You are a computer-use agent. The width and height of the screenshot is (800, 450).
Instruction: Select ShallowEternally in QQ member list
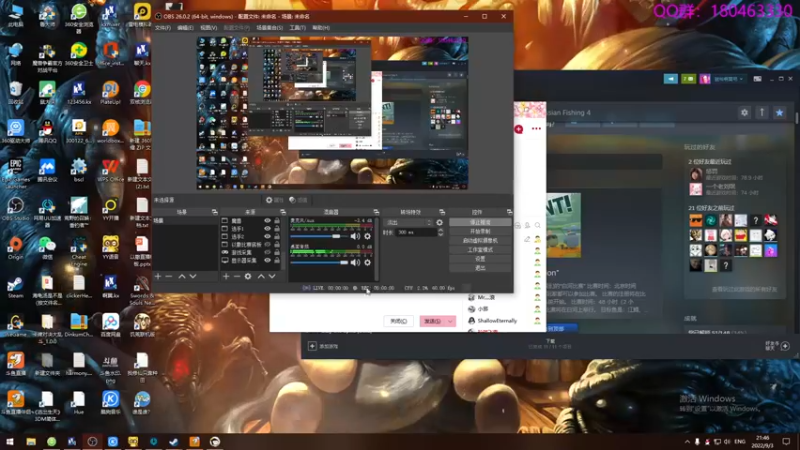click(x=497, y=321)
